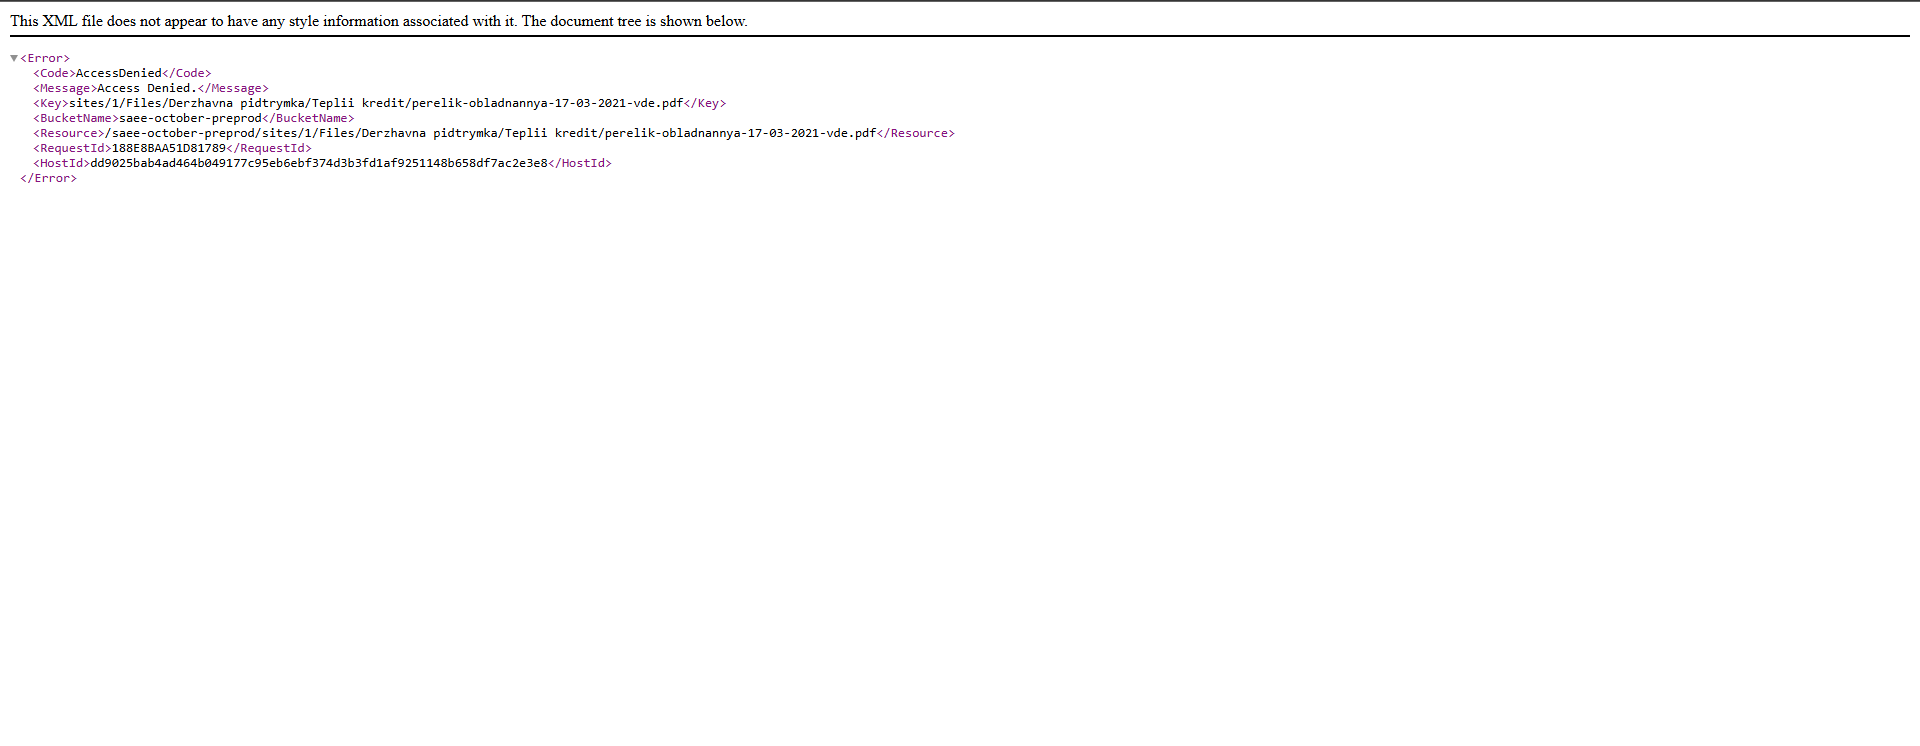Select the opening Error tag
This screenshot has width=1920, height=746.
45,59
